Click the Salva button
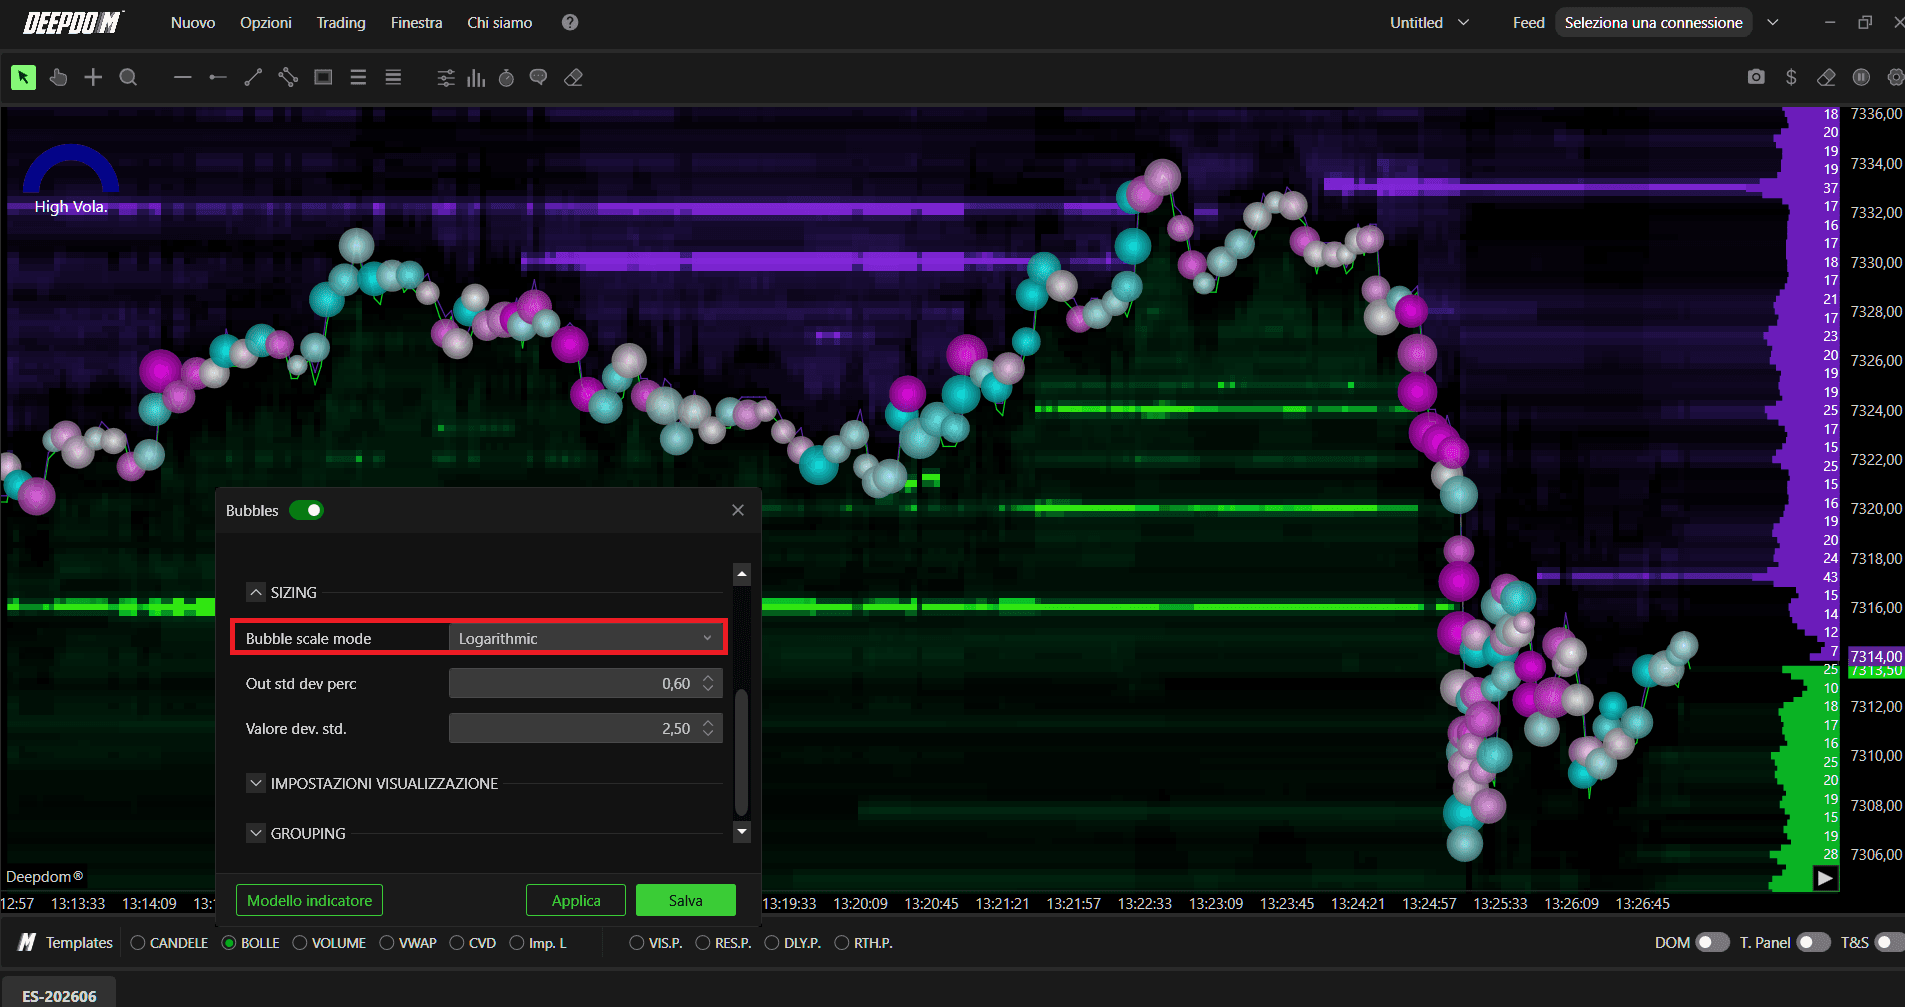This screenshot has height=1007, width=1905. 686,900
